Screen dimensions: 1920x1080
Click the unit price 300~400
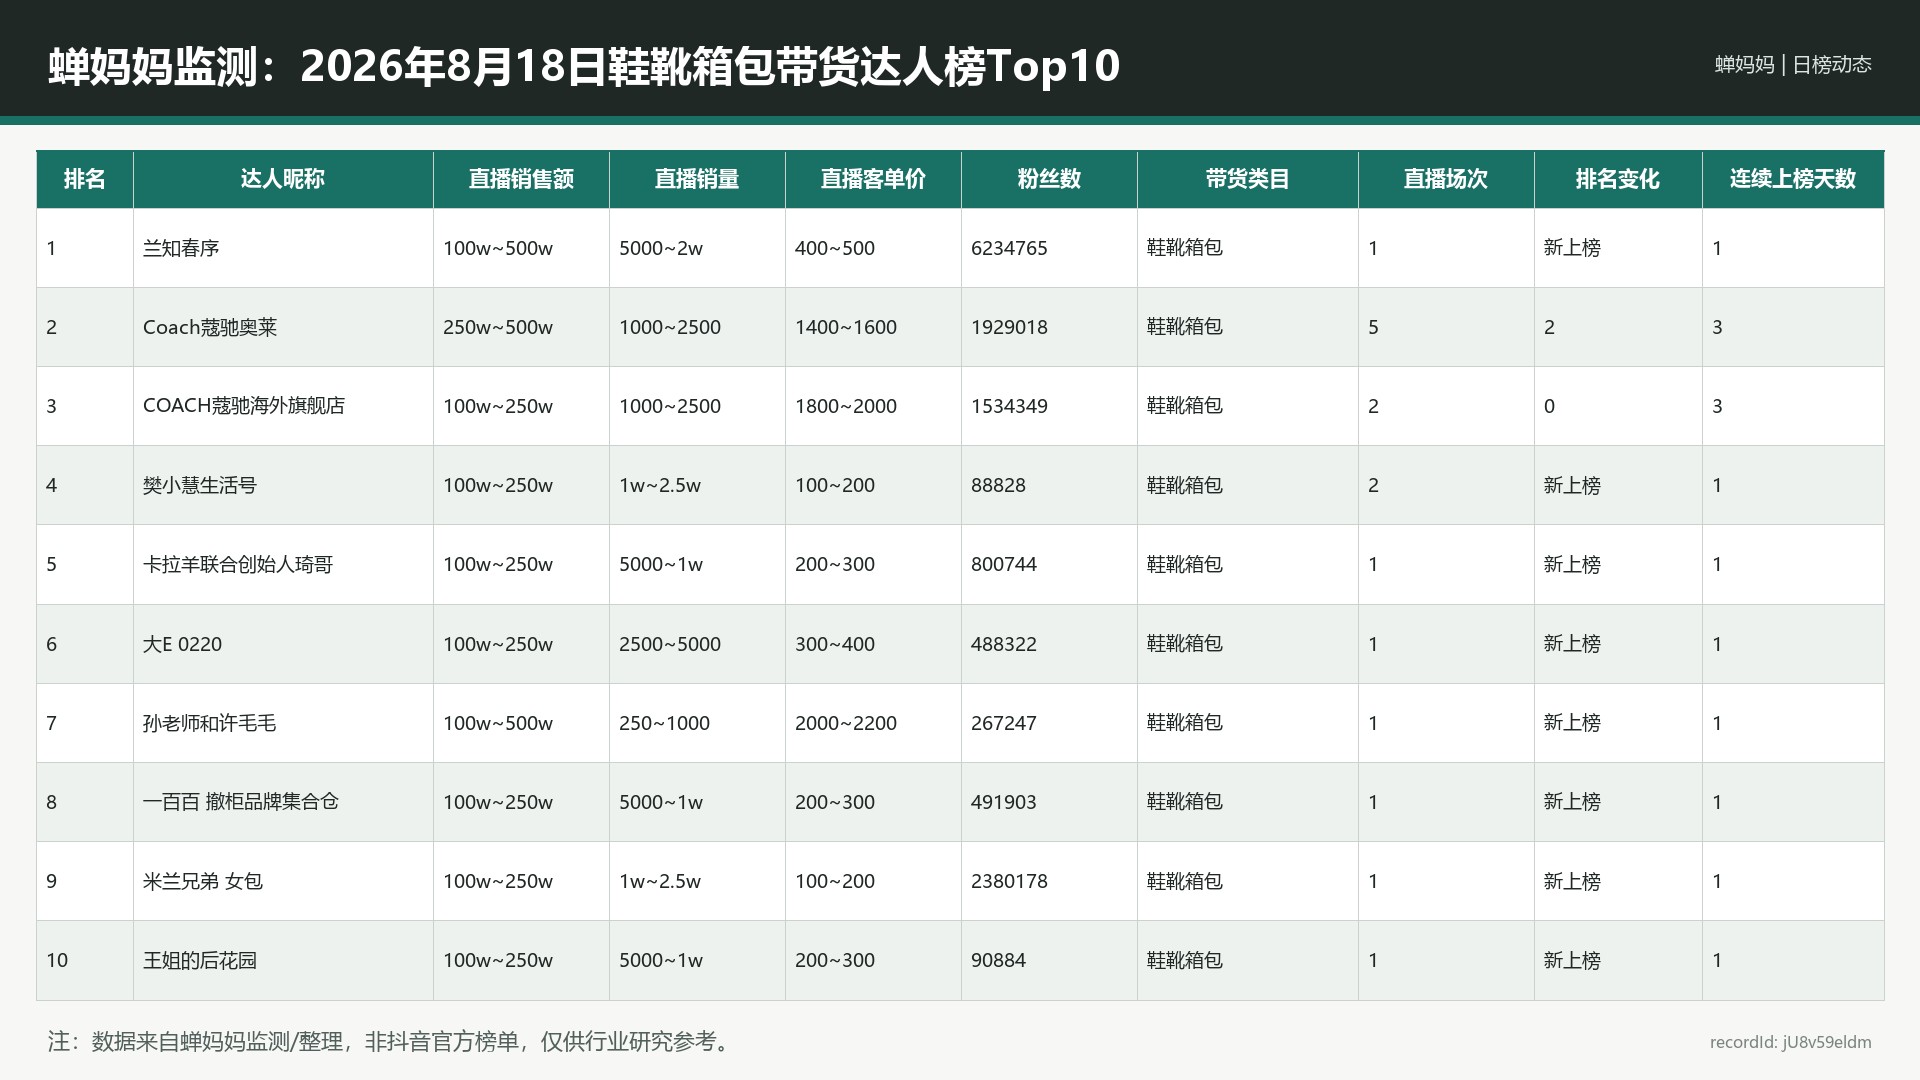(x=835, y=644)
